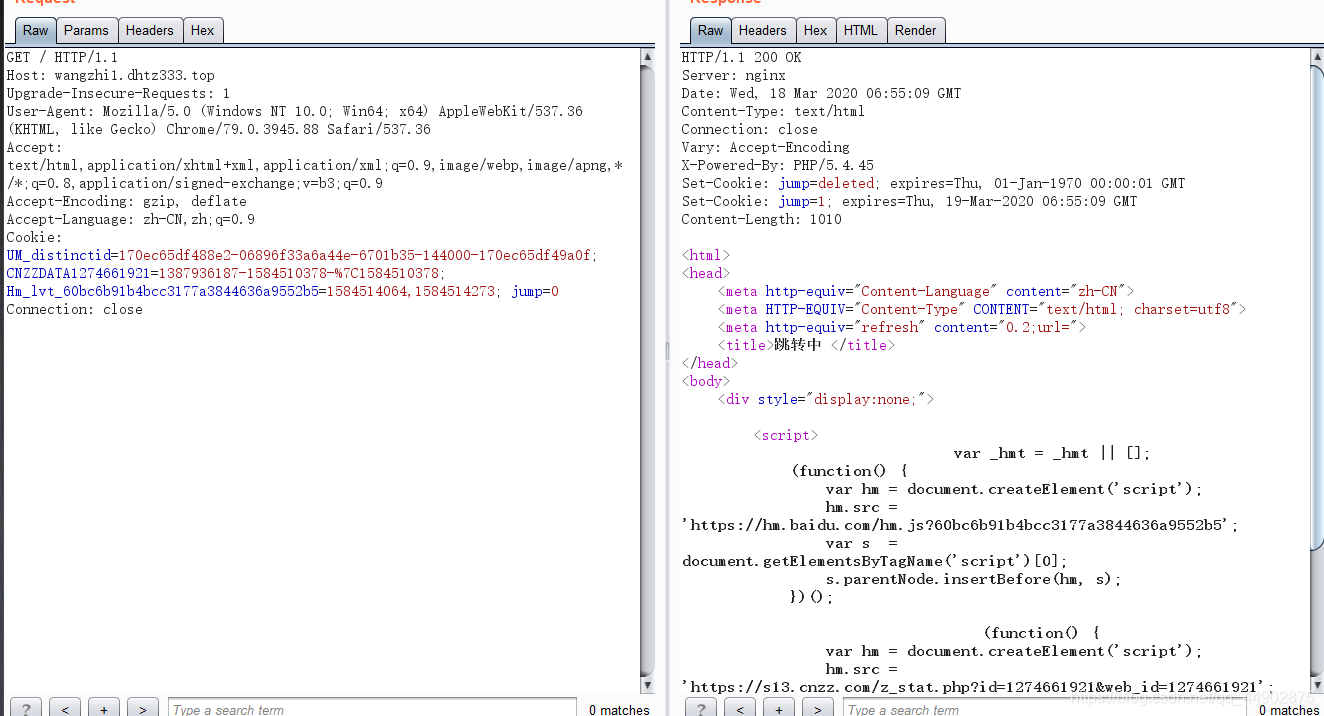
Task: Click the 'GET / HTTP/1.1' request line
Action: 62,57
